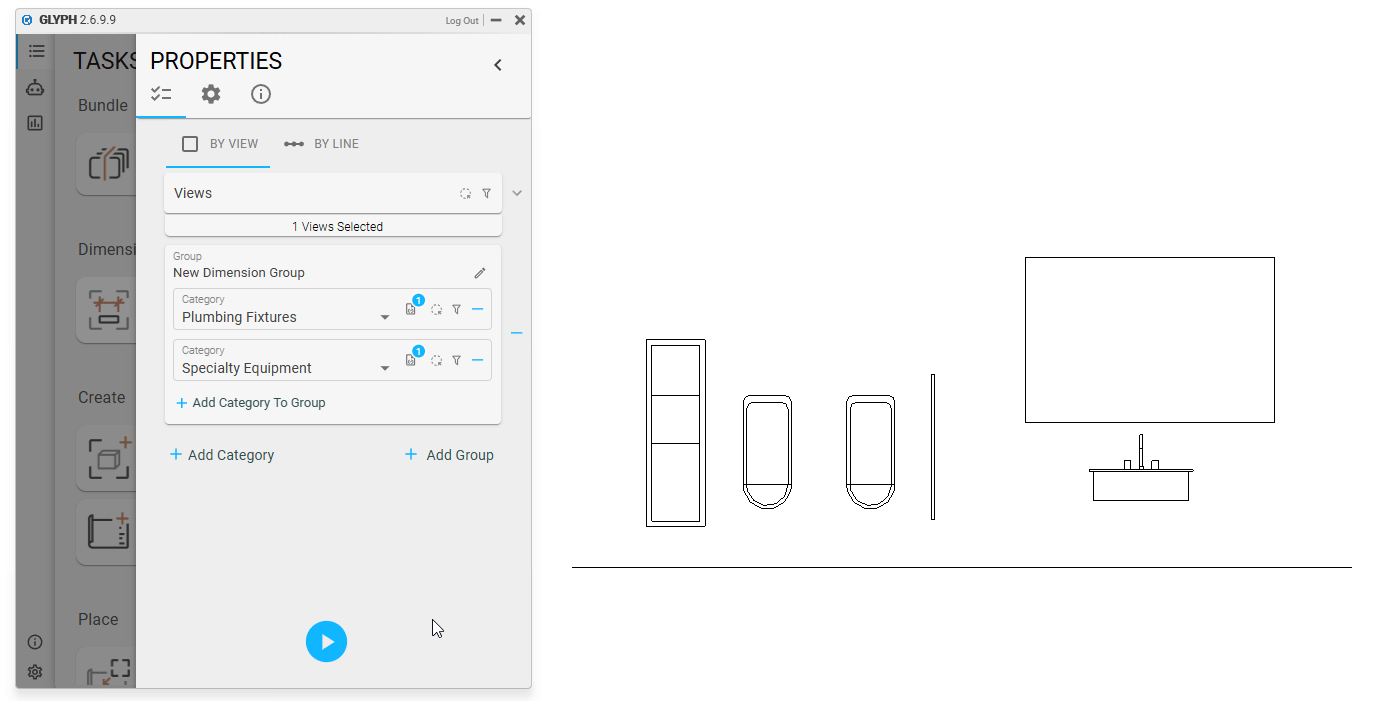Click Add Category To Group
Image resolution: width=1386 pixels, height=701 pixels.
(251, 403)
